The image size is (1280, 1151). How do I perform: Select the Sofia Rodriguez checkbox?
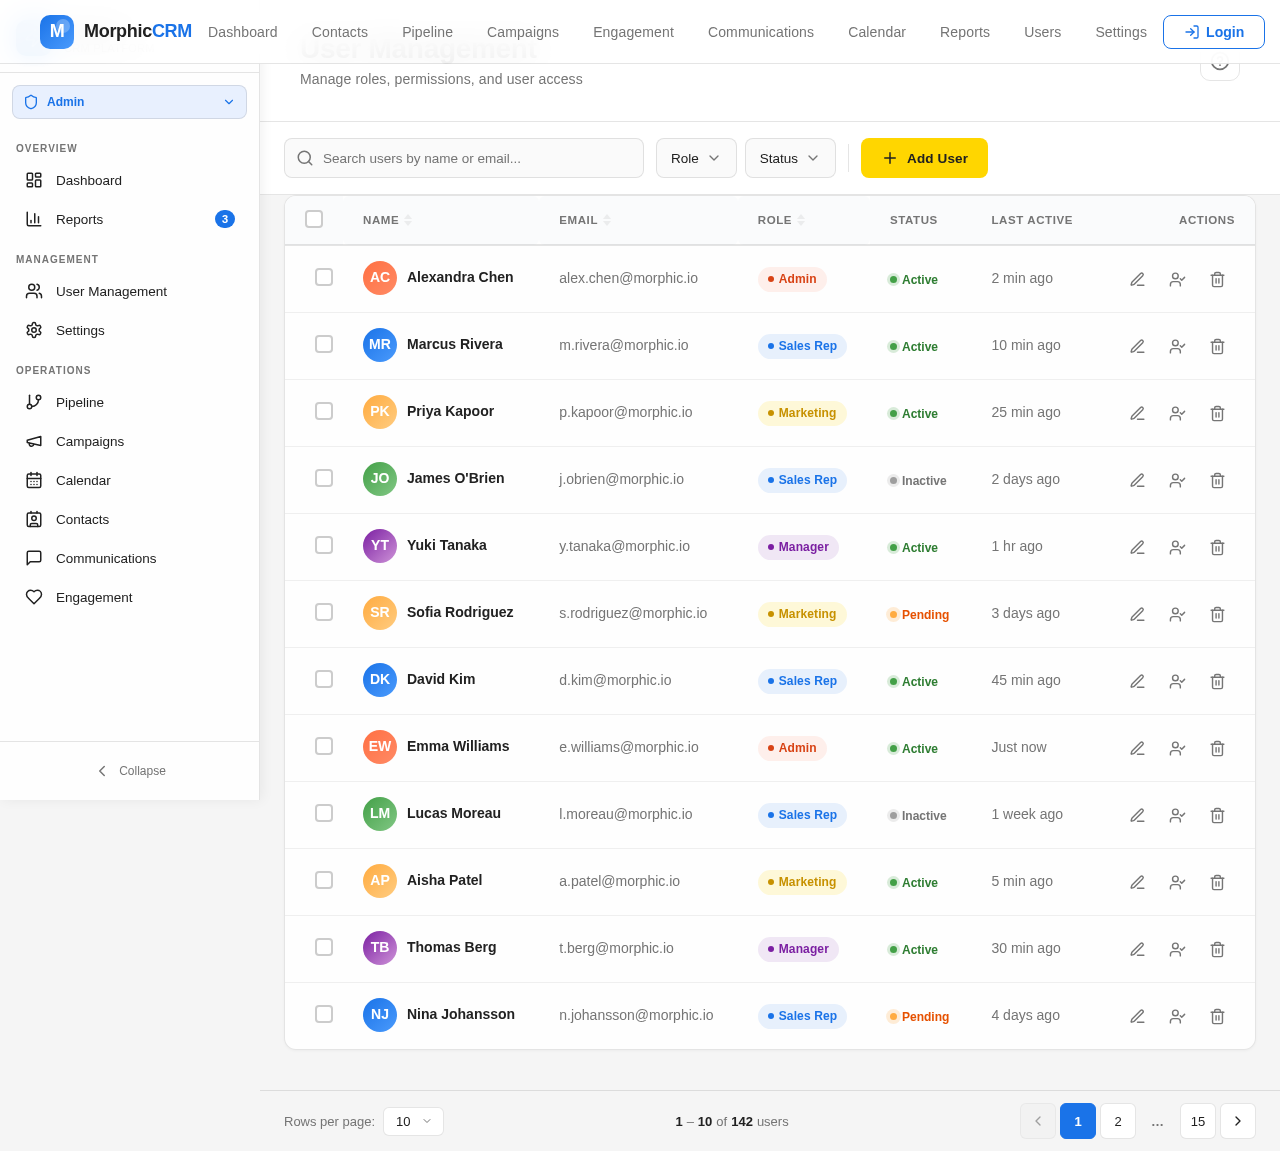[x=324, y=612]
